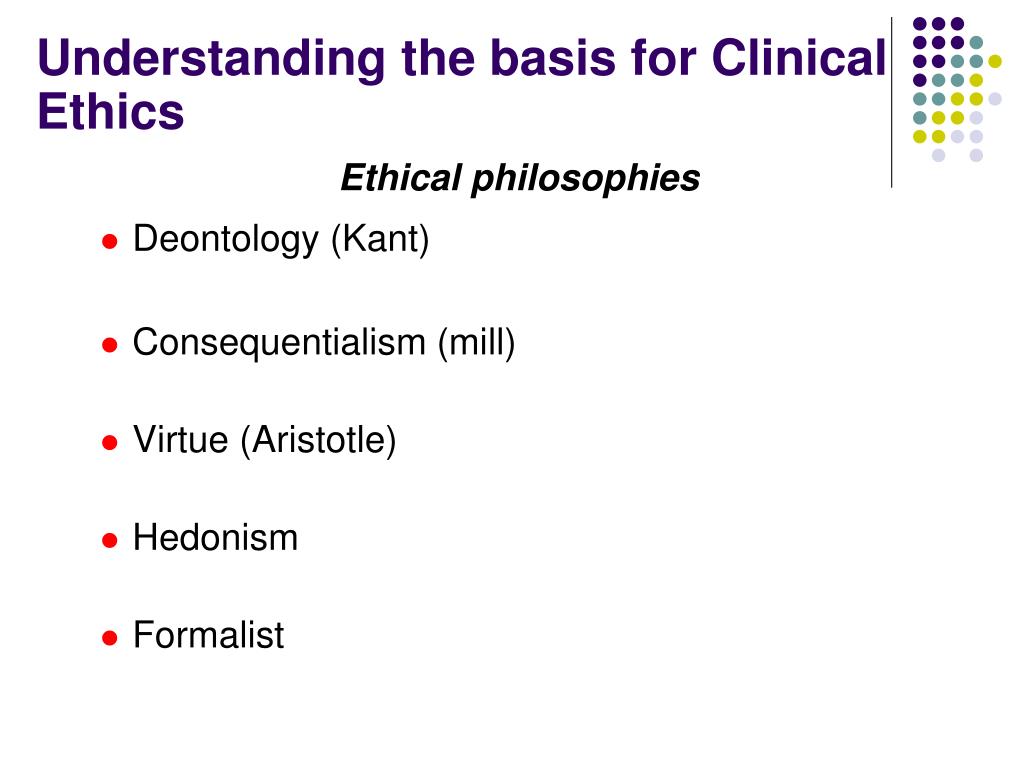This screenshot has height=768, width=1024.
Task: Click the word 'Clinical' in the title
Action: click(799, 57)
